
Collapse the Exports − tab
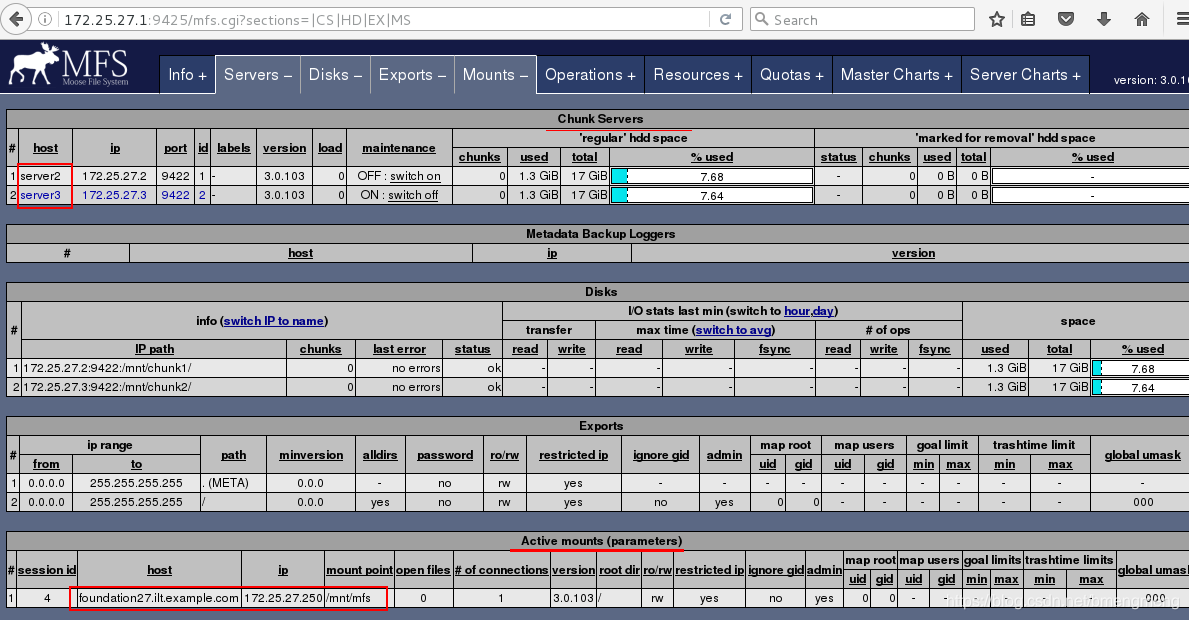click(x=413, y=74)
